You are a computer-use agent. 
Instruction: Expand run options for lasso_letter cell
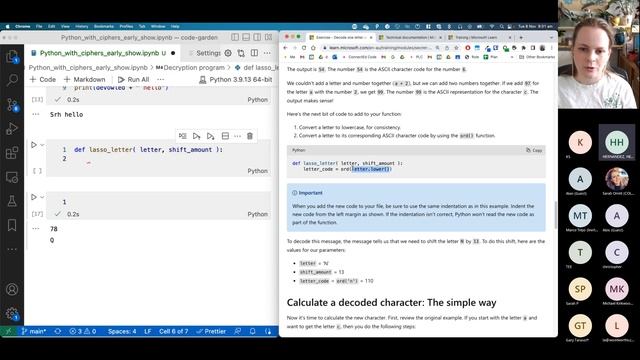coord(42,145)
